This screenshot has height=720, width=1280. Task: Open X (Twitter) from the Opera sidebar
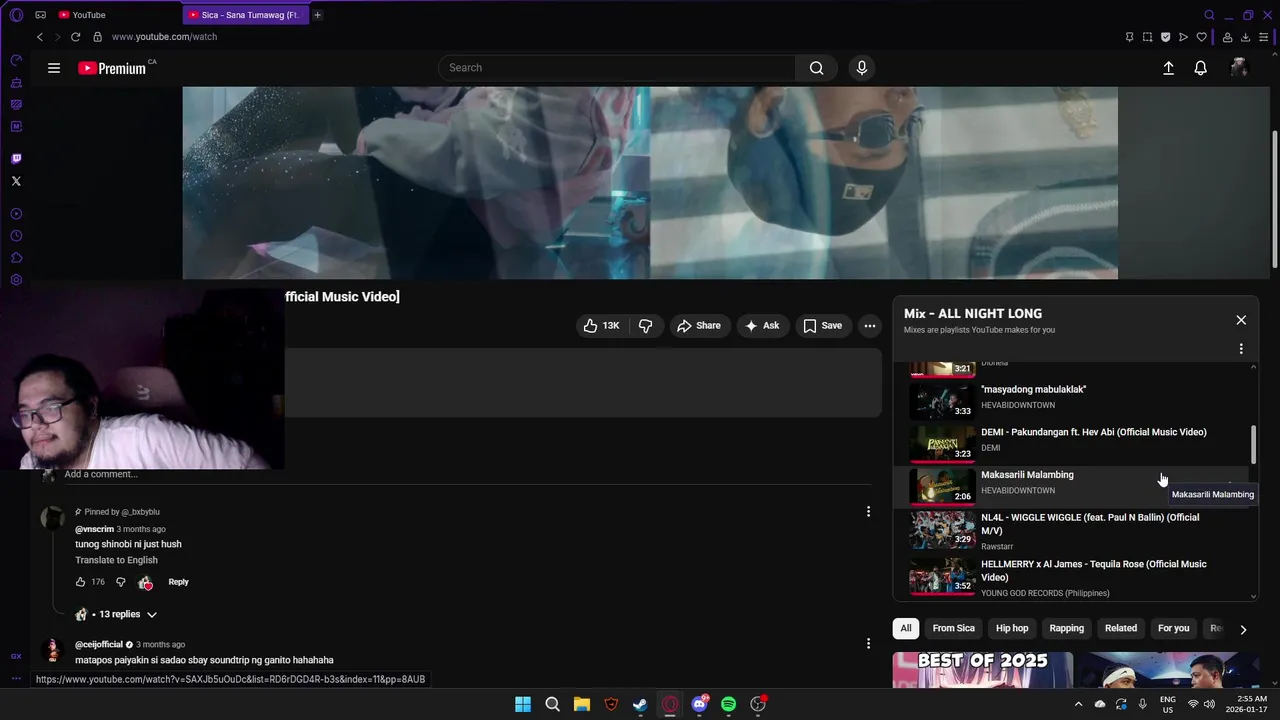[x=16, y=181]
